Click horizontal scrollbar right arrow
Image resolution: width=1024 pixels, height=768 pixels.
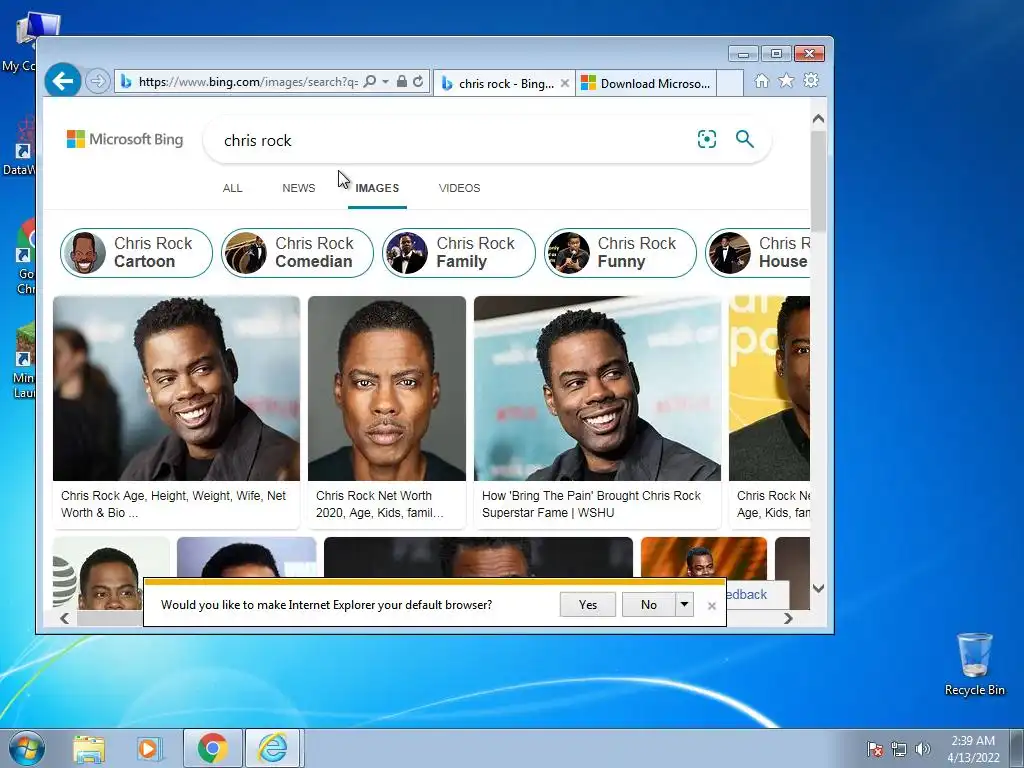click(x=788, y=618)
